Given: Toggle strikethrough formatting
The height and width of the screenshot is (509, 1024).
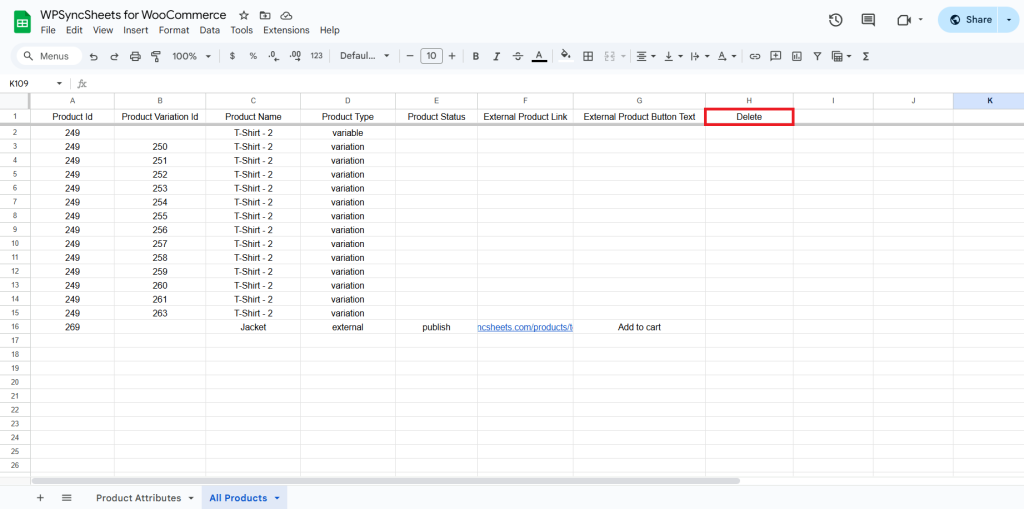Looking at the screenshot, I should point(518,56).
